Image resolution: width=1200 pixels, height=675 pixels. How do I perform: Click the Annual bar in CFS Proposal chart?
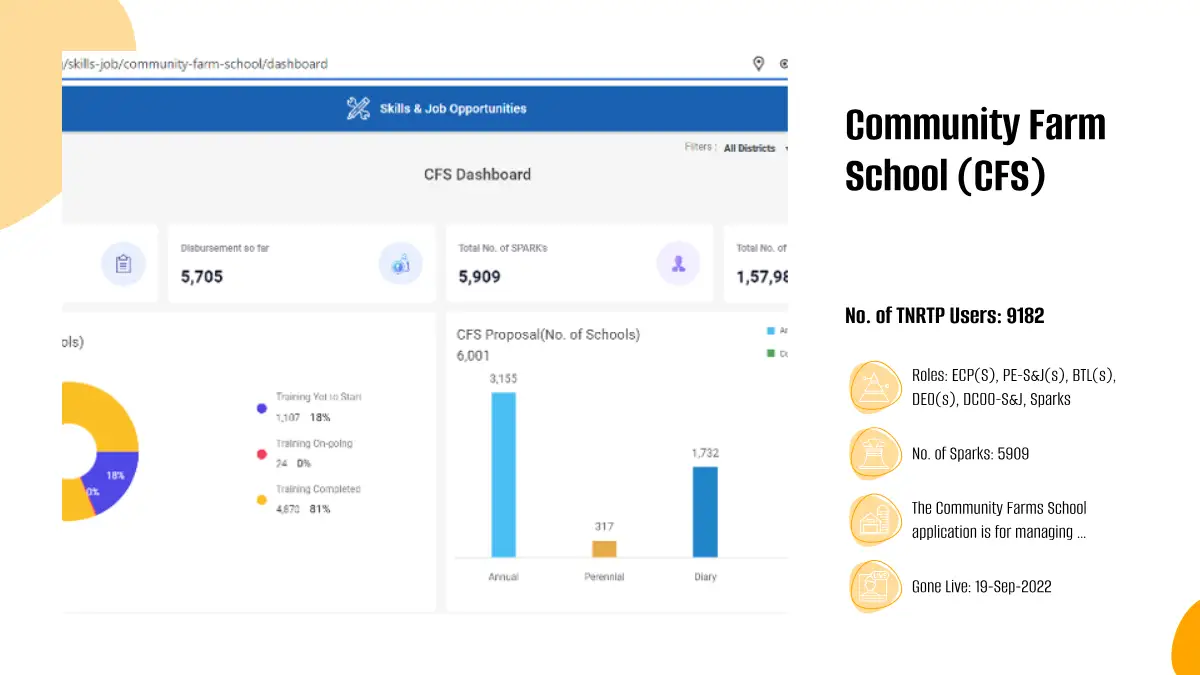(503, 474)
